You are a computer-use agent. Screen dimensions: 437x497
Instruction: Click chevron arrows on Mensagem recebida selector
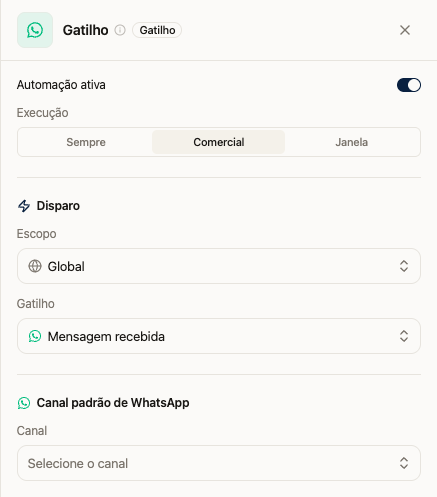(x=404, y=336)
